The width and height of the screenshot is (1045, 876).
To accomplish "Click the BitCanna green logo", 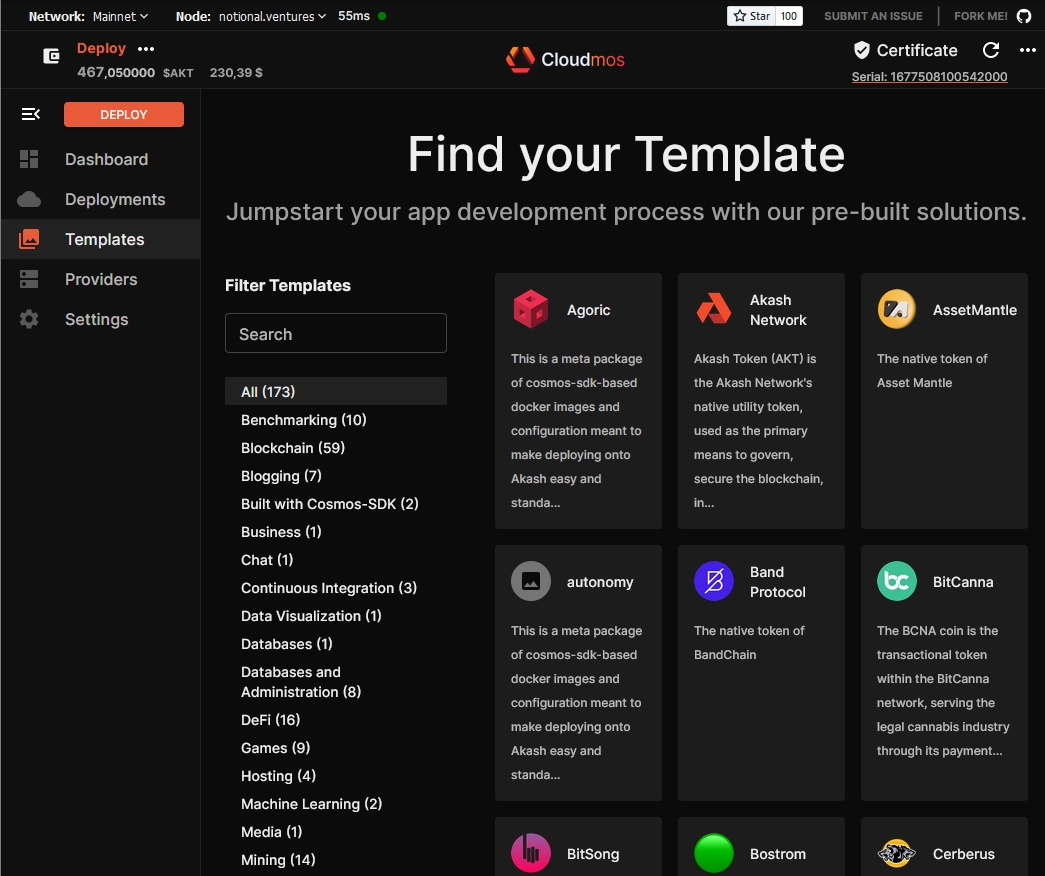I will (896, 581).
